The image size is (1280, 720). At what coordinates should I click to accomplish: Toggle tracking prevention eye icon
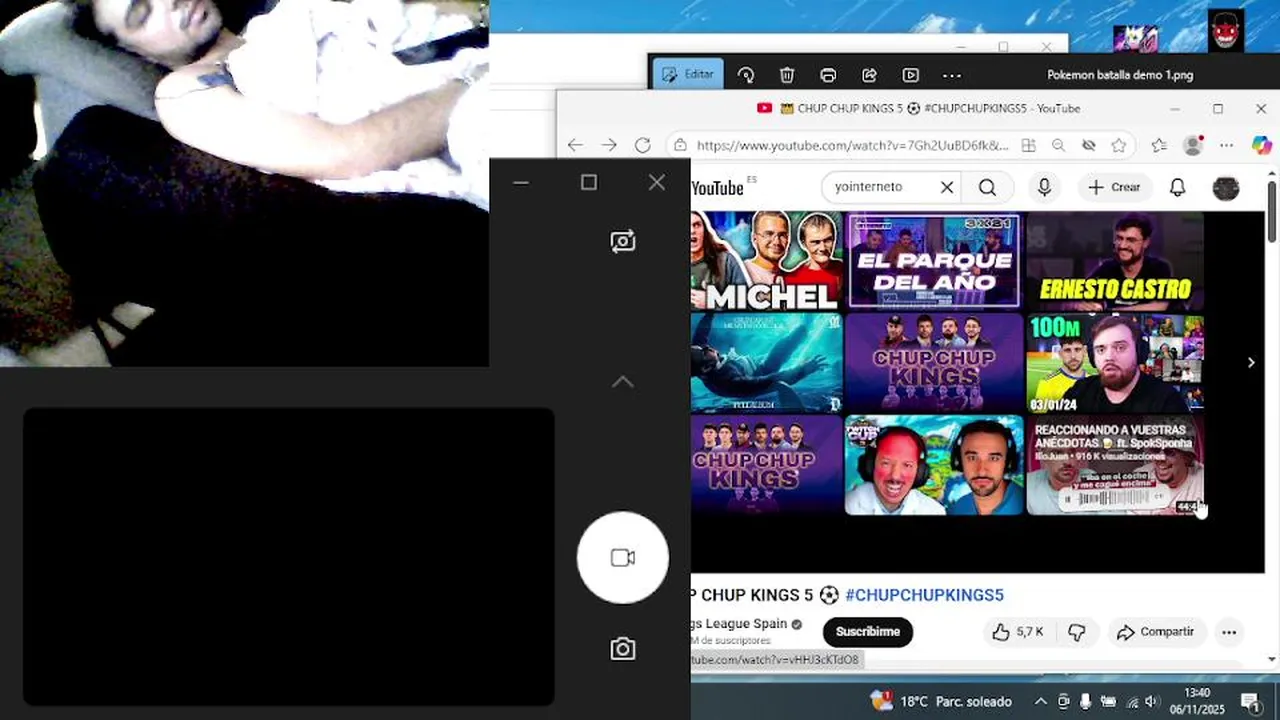[x=1089, y=145]
